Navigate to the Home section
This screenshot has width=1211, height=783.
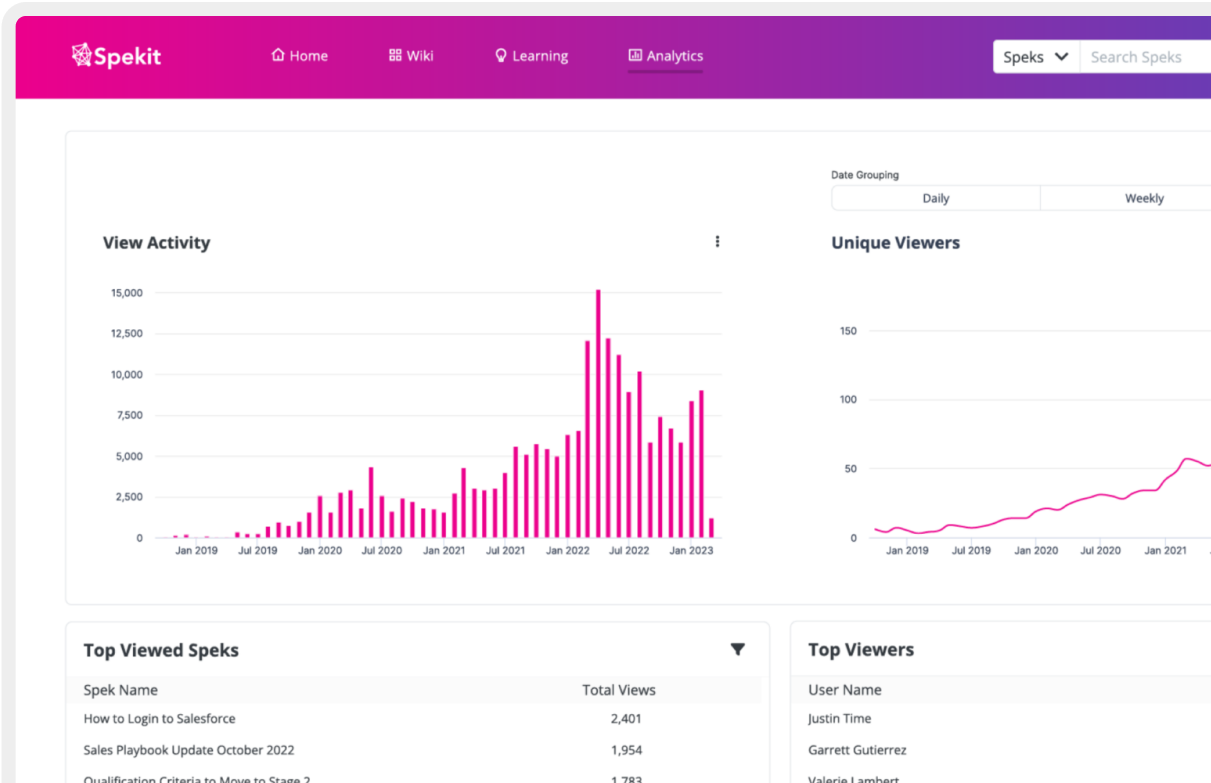pyautogui.click(x=299, y=55)
